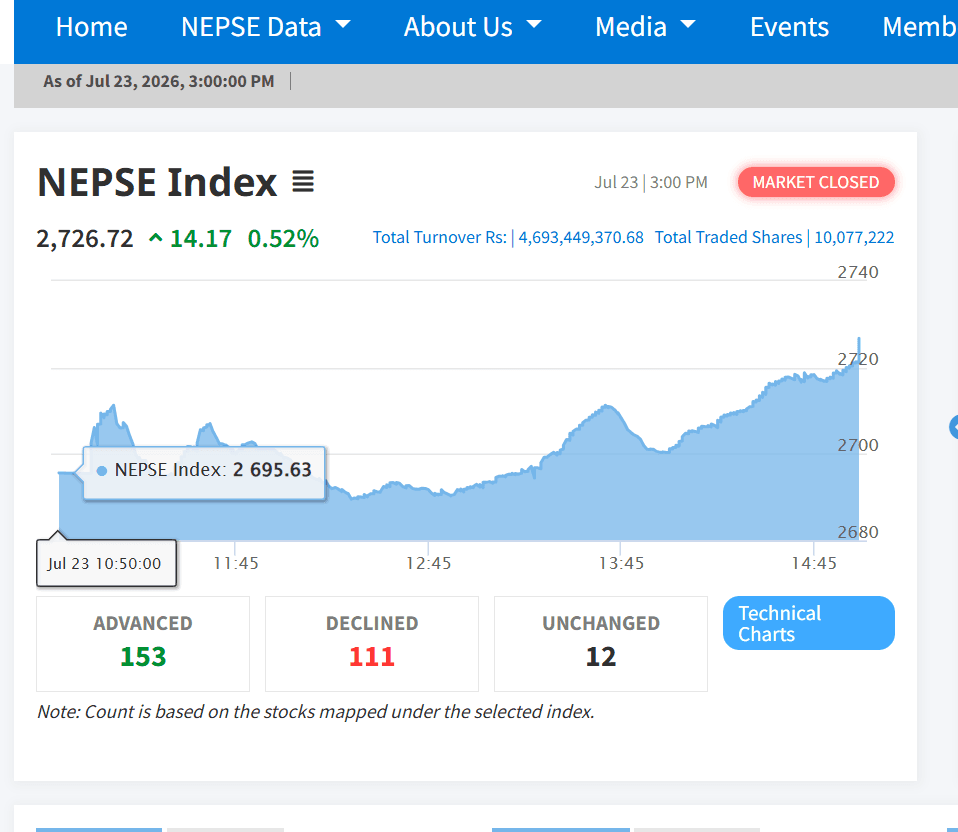The height and width of the screenshot is (832, 958).
Task: Click the 0.52% percent change
Action: point(283,238)
